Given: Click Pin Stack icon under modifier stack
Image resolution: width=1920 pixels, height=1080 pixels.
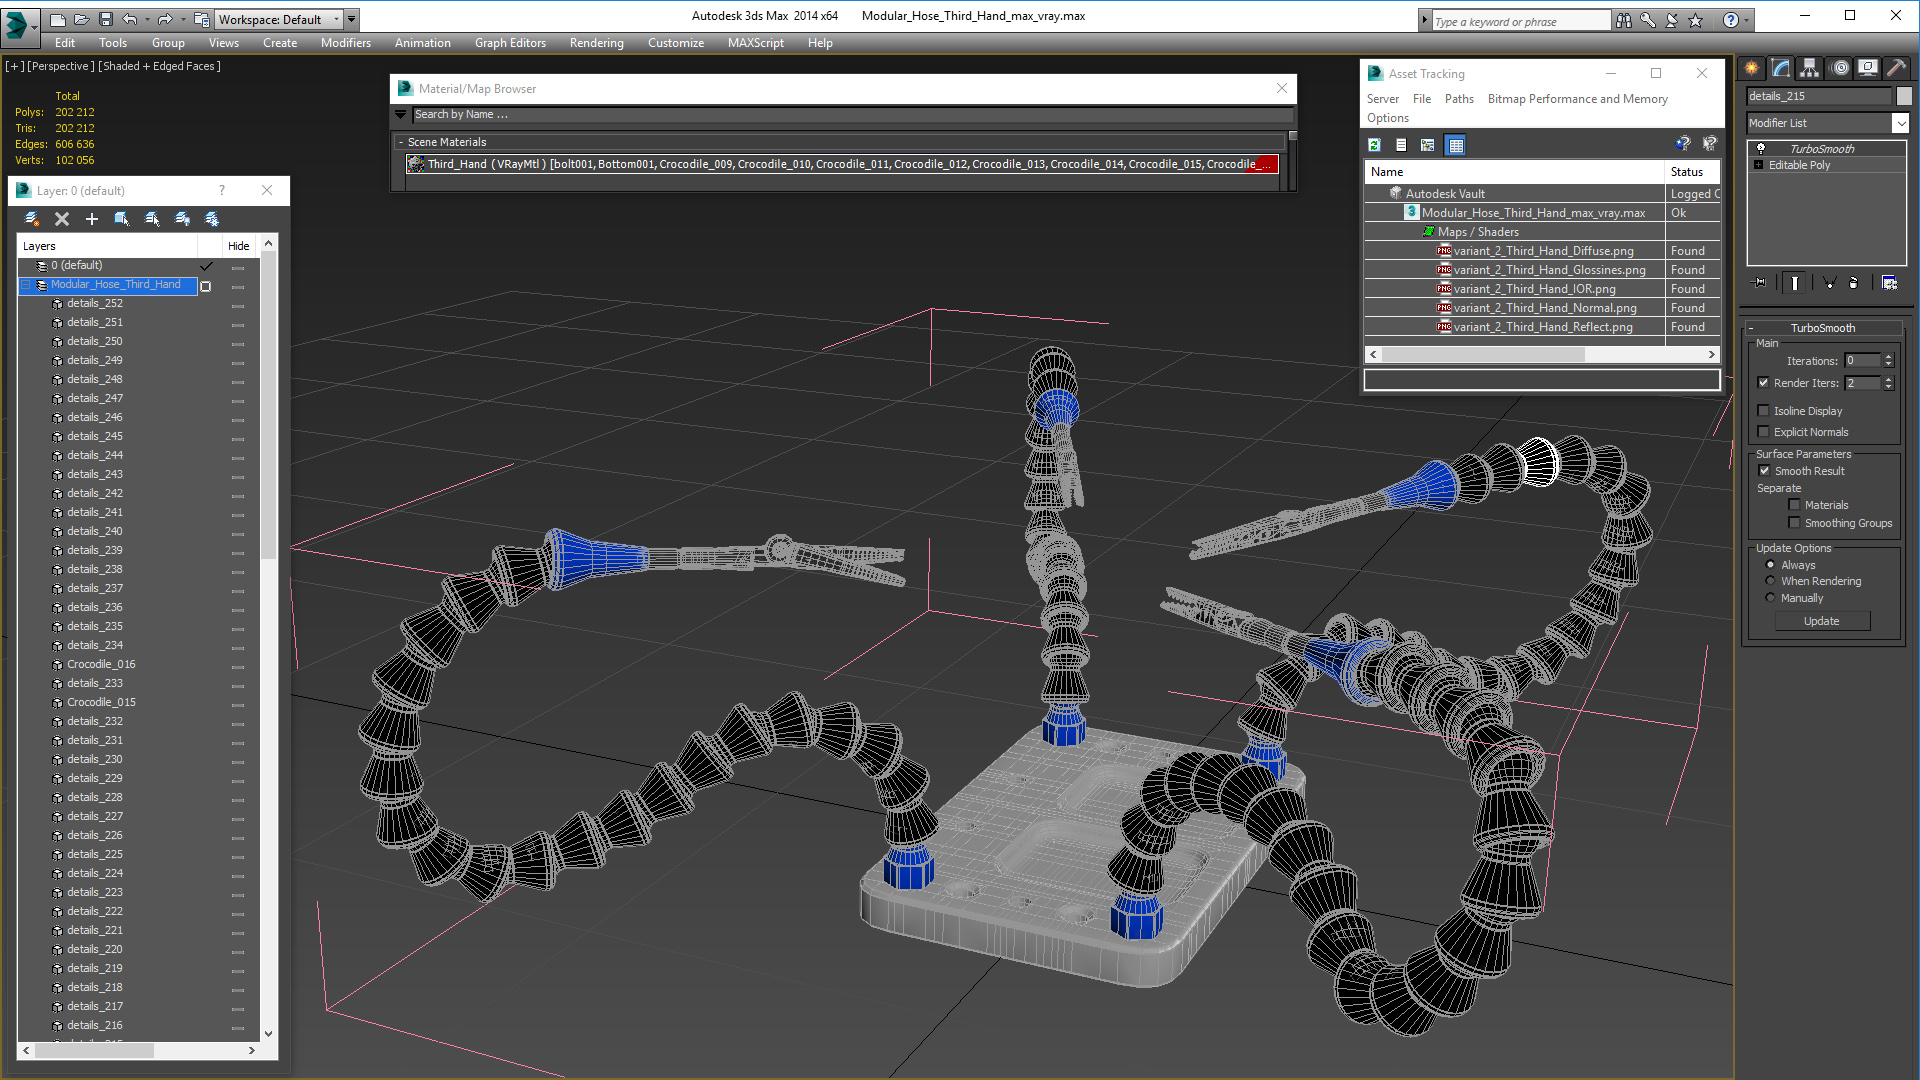Looking at the screenshot, I should [1760, 283].
